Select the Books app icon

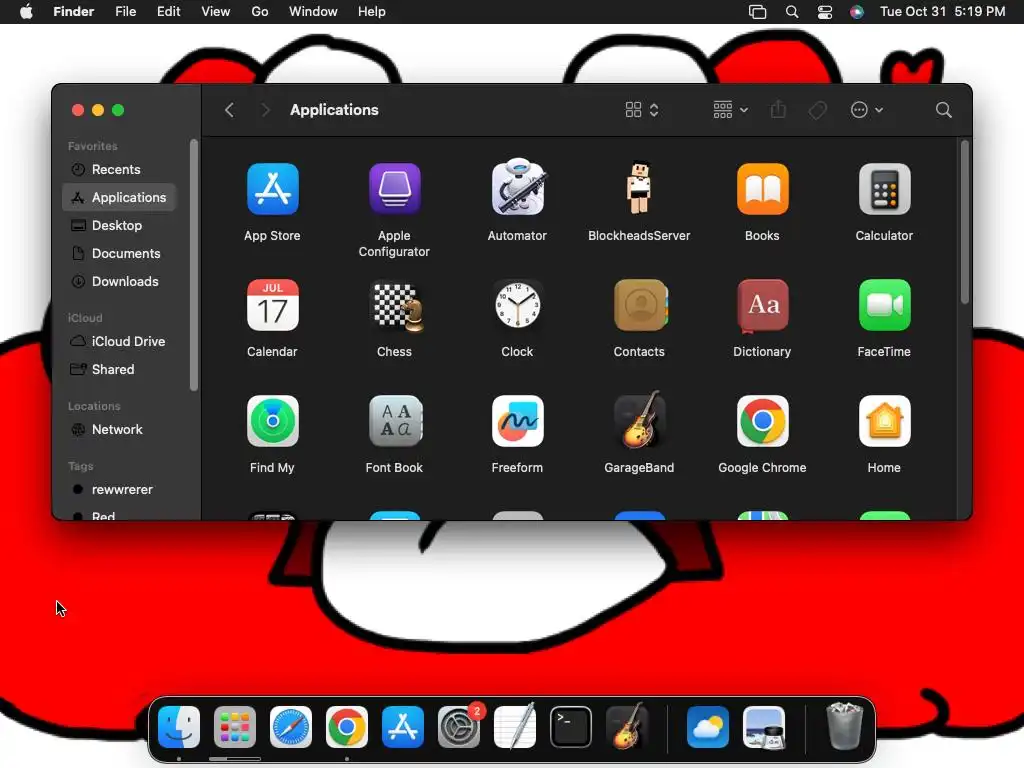click(762, 189)
